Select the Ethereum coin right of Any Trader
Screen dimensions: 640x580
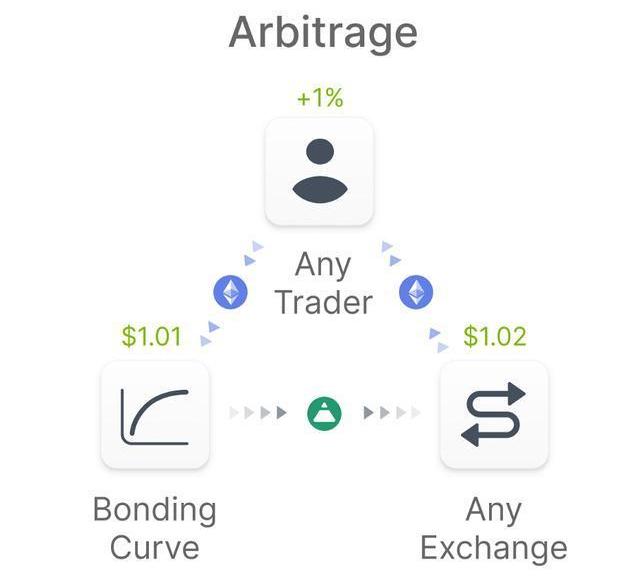tap(416, 292)
